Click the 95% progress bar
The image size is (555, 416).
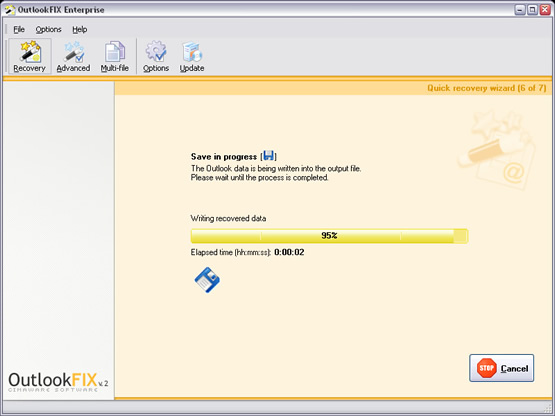(329, 236)
